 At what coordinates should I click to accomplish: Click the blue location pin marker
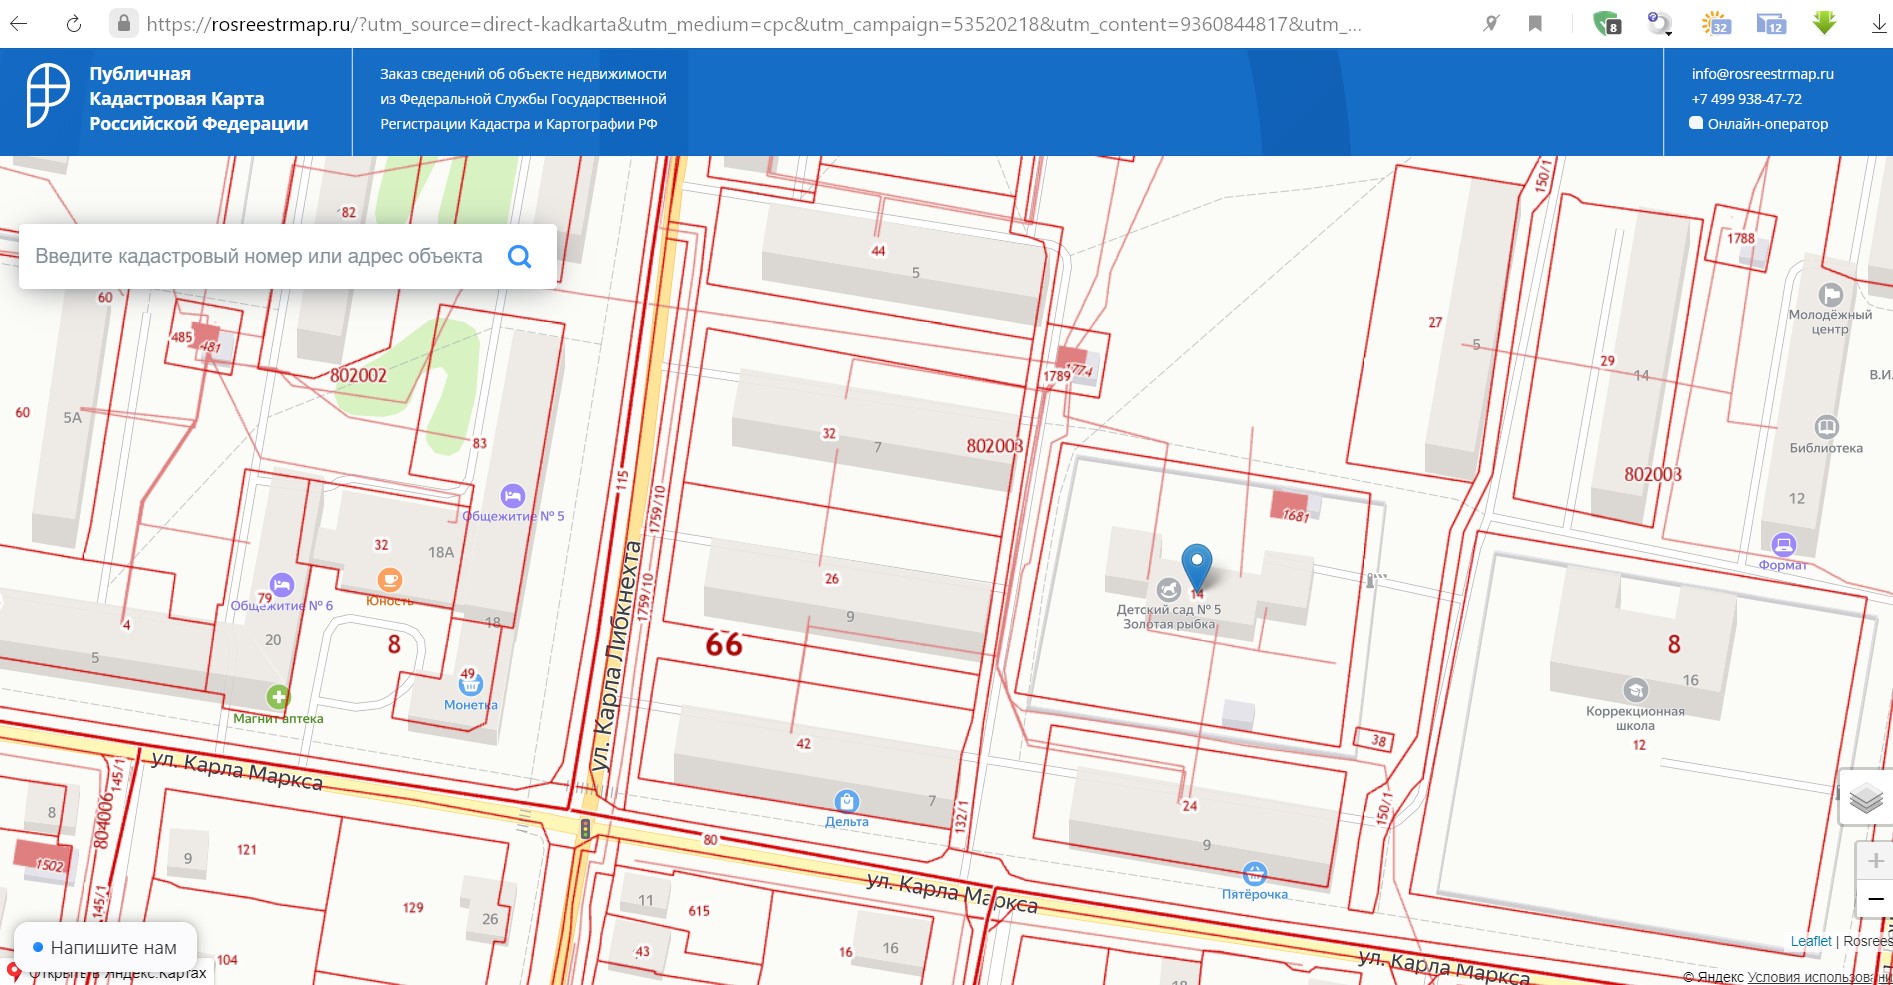(1196, 566)
